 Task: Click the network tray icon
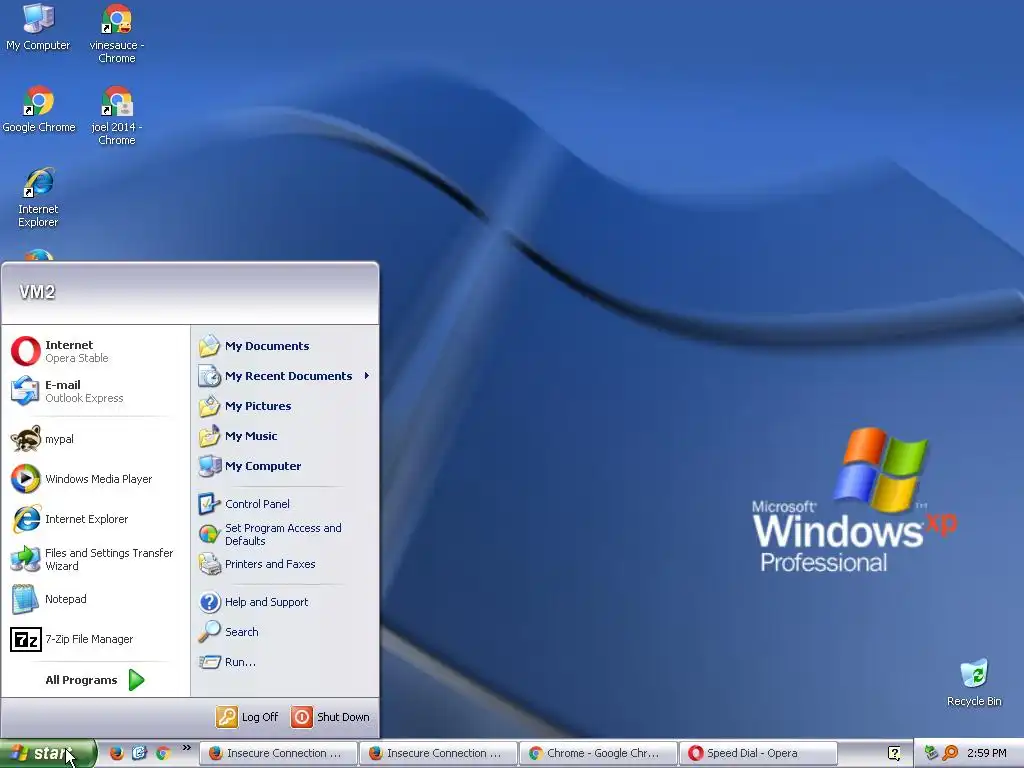(931, 753)
